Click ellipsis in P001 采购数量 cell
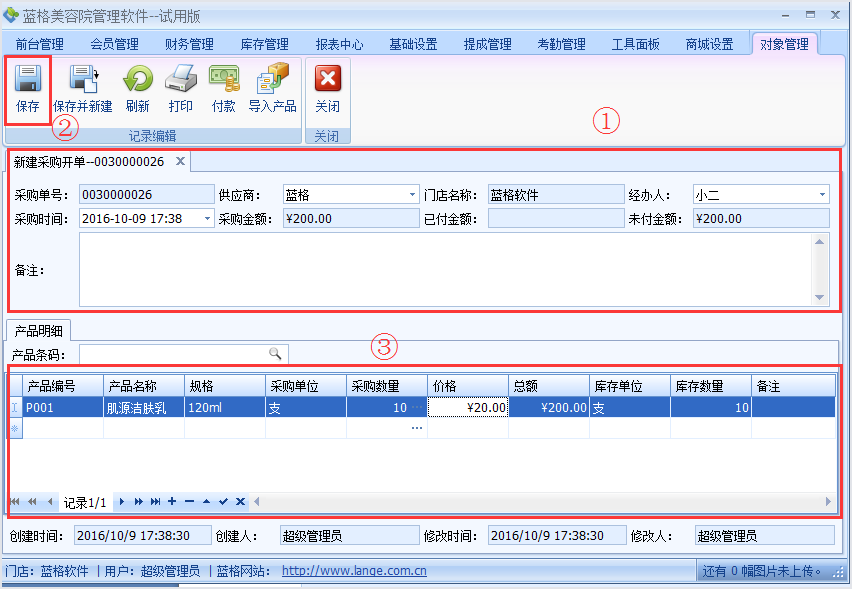The height and width of the screenshot is (589, 852). pos(417,408)
